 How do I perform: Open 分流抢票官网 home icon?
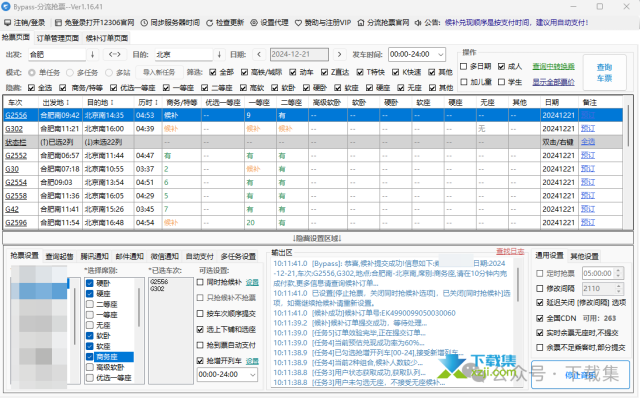361,23
